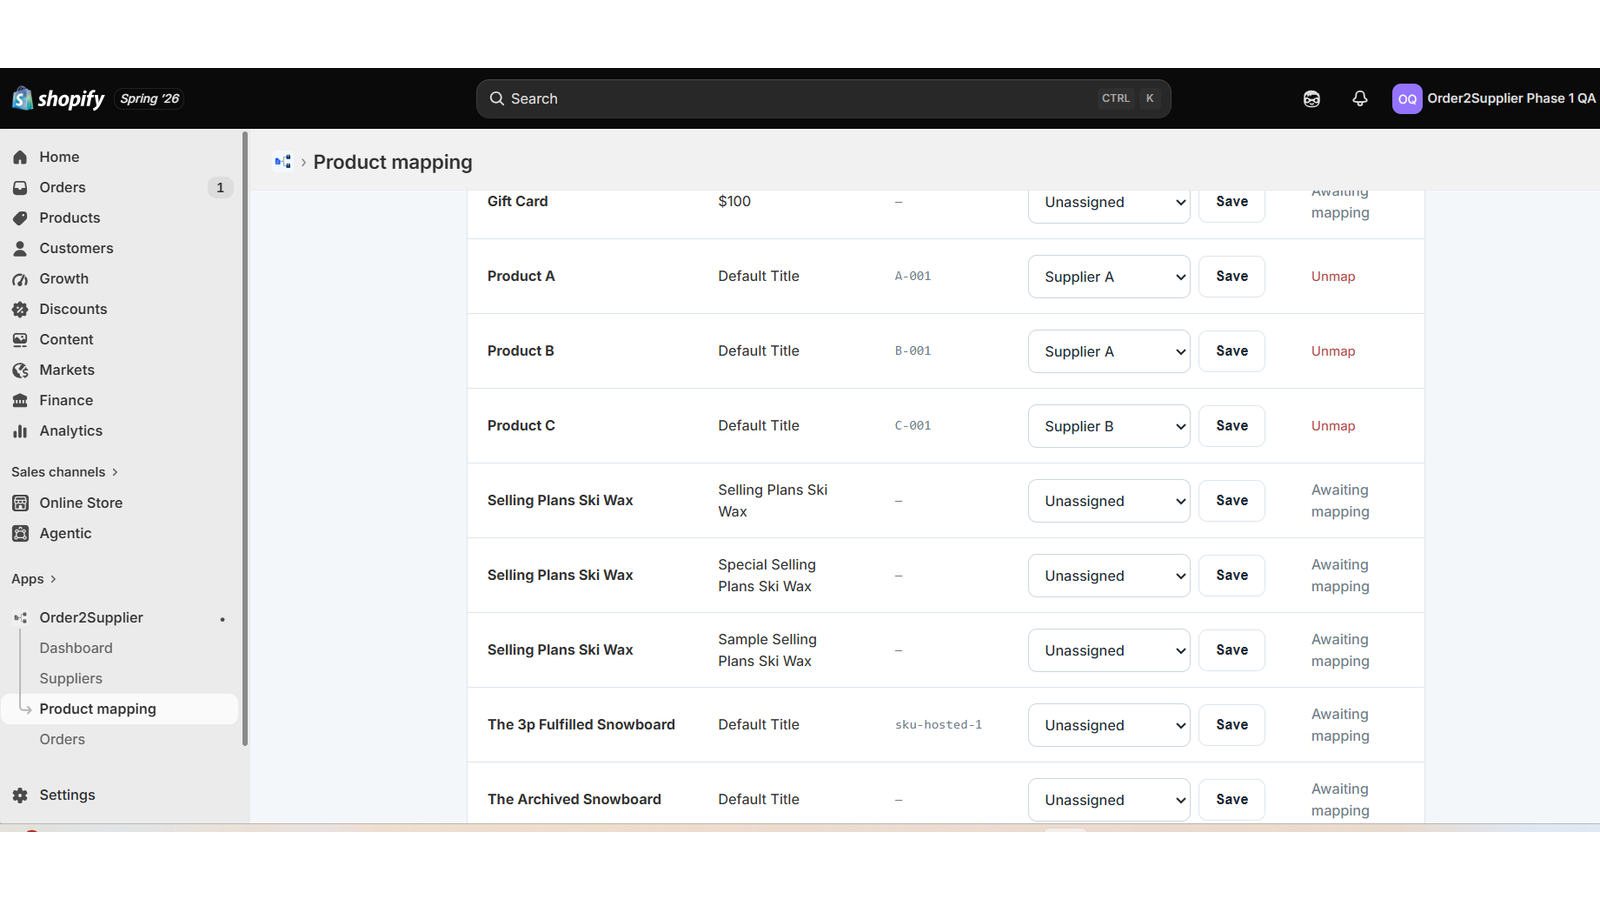
Task: Open supplier dropdown for The 3p Fulfilled Snowboard
Action: coord(1109,725)
